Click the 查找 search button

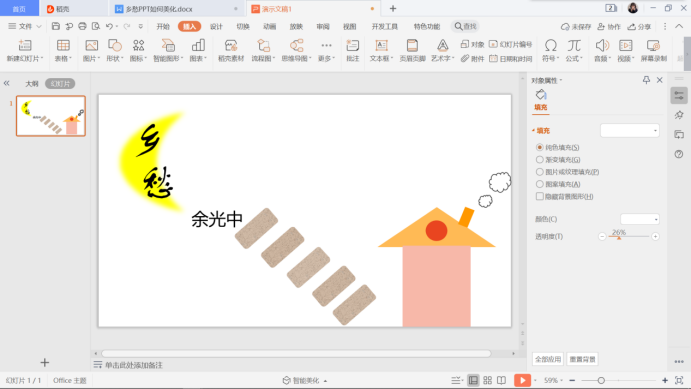(465, 26)
